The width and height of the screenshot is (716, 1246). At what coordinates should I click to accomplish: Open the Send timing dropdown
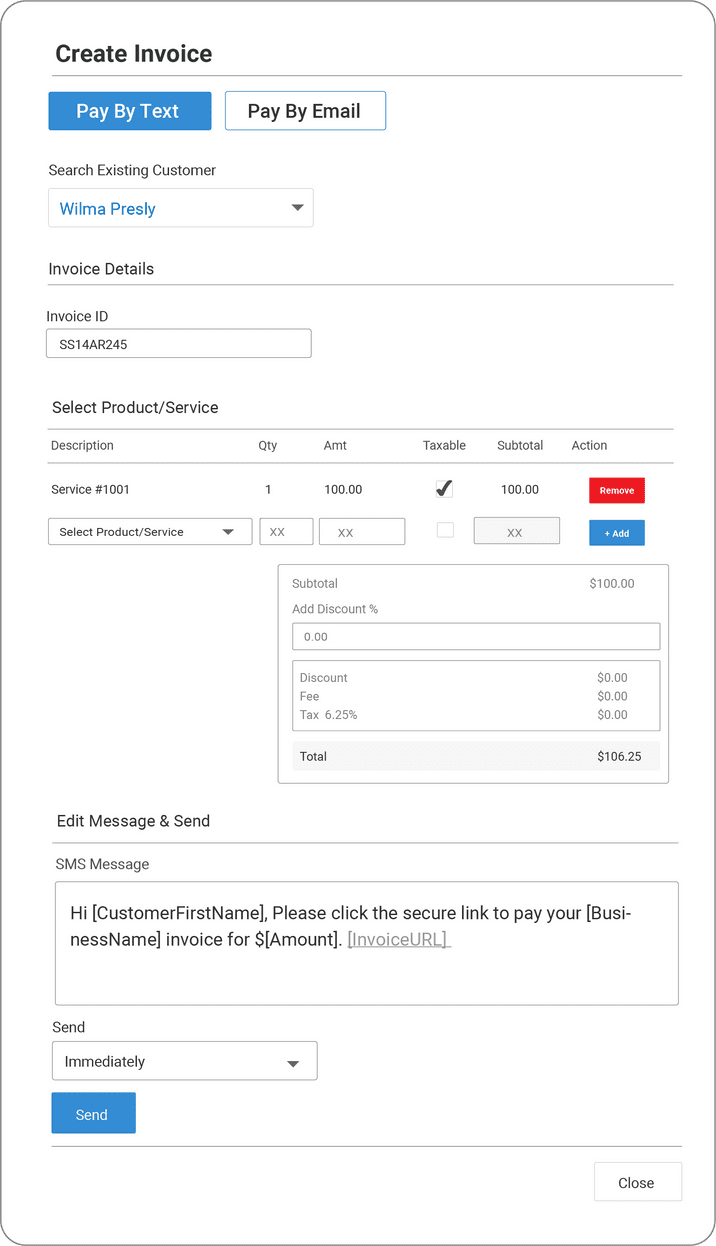[184, 1061]
